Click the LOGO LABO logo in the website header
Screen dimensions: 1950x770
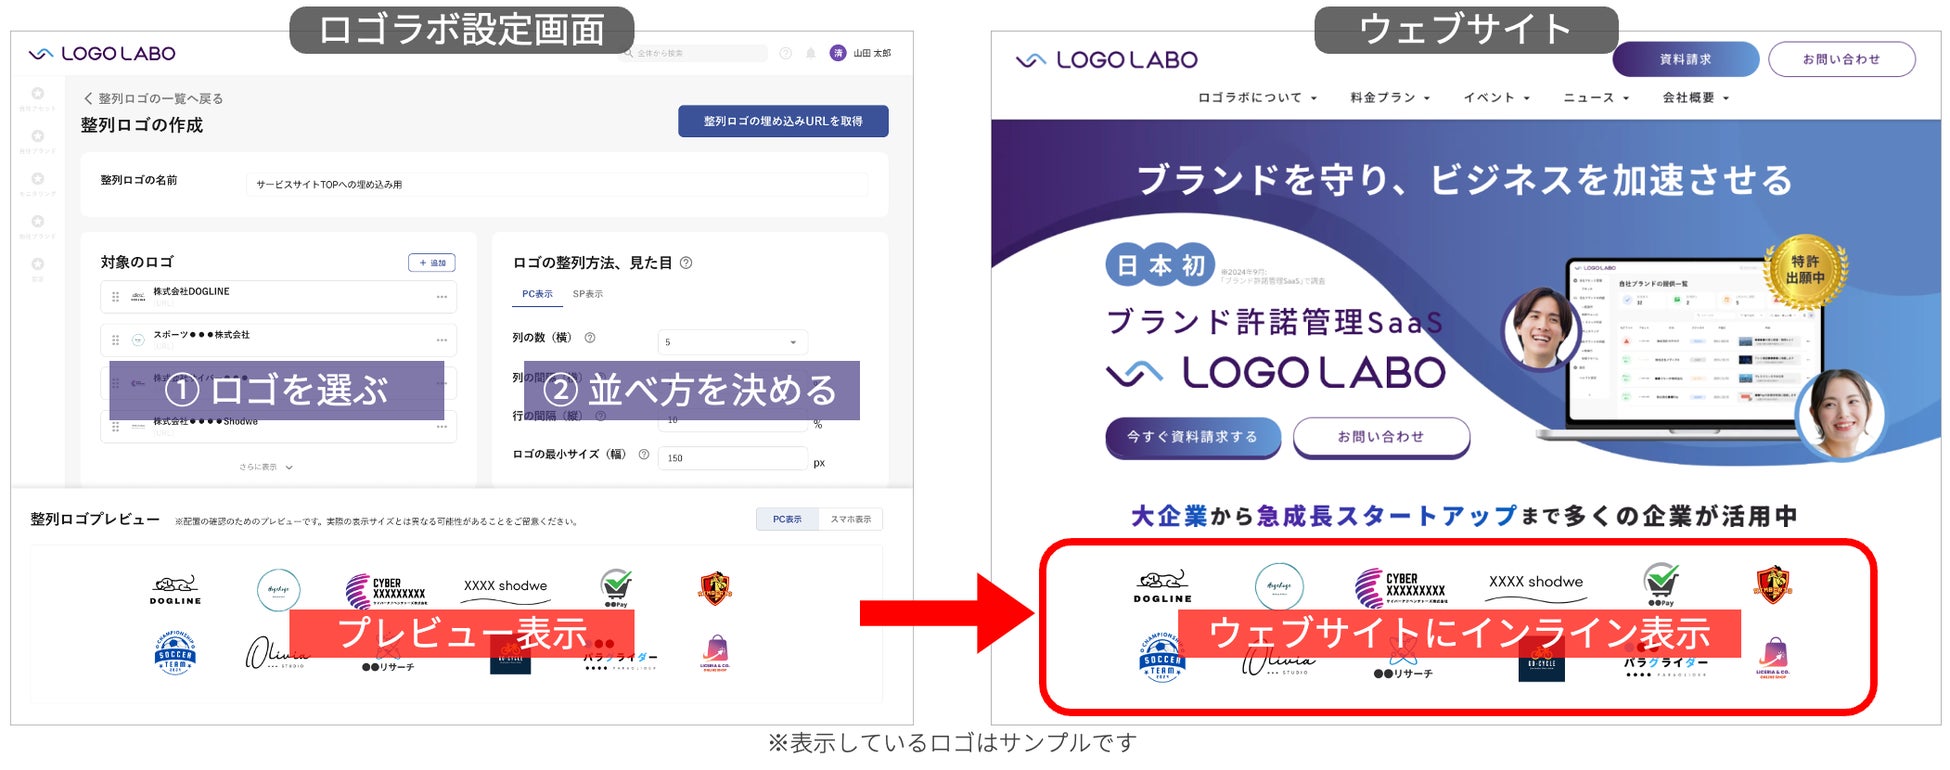1107,60
